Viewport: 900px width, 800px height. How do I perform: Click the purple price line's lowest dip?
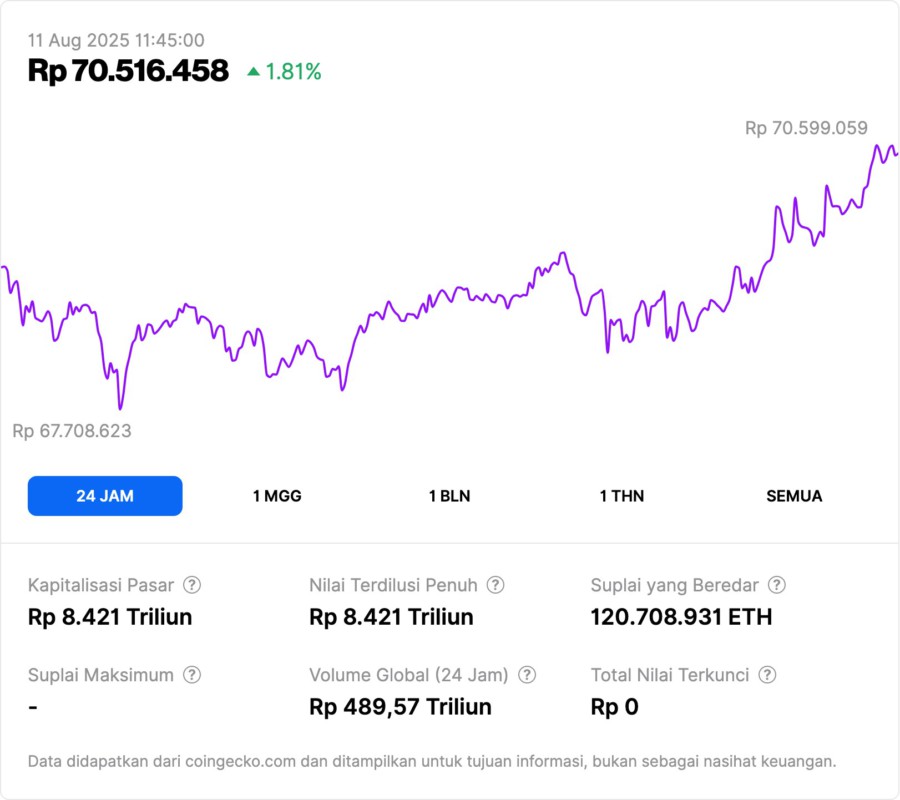tap(120, 407)
